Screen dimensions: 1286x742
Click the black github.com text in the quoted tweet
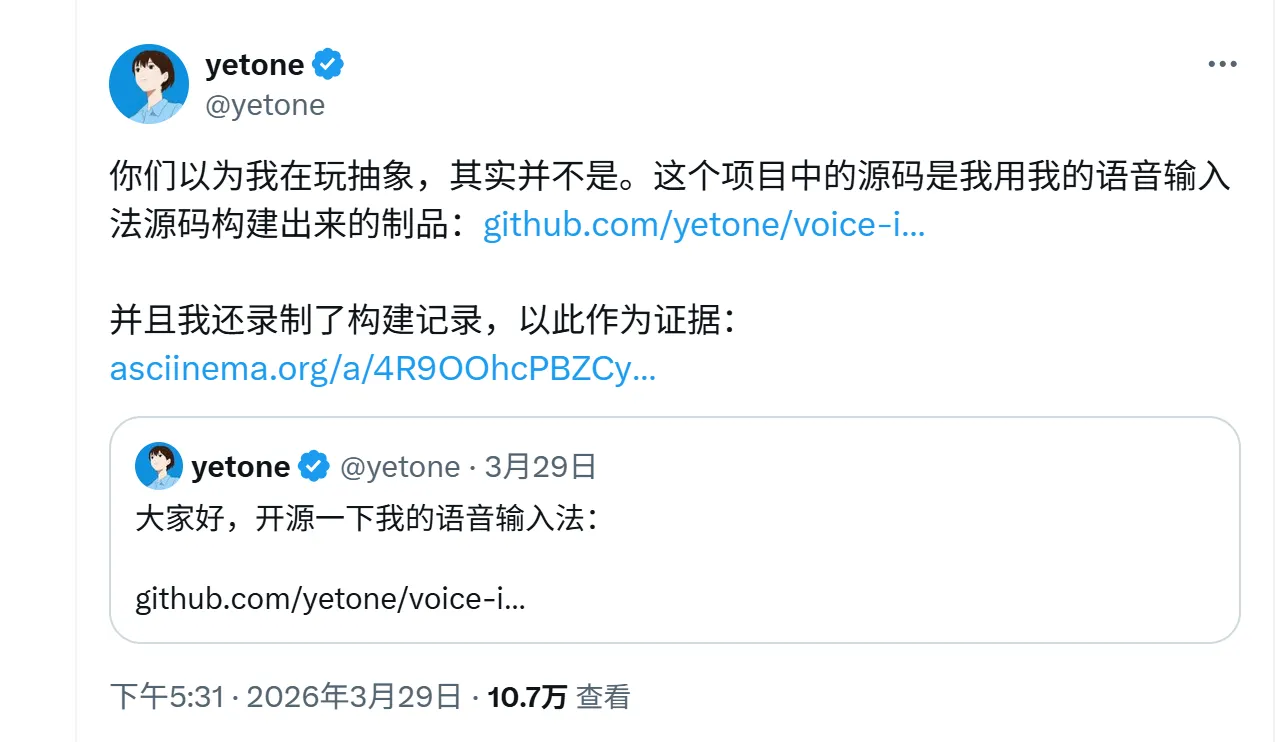coord(330,599)
